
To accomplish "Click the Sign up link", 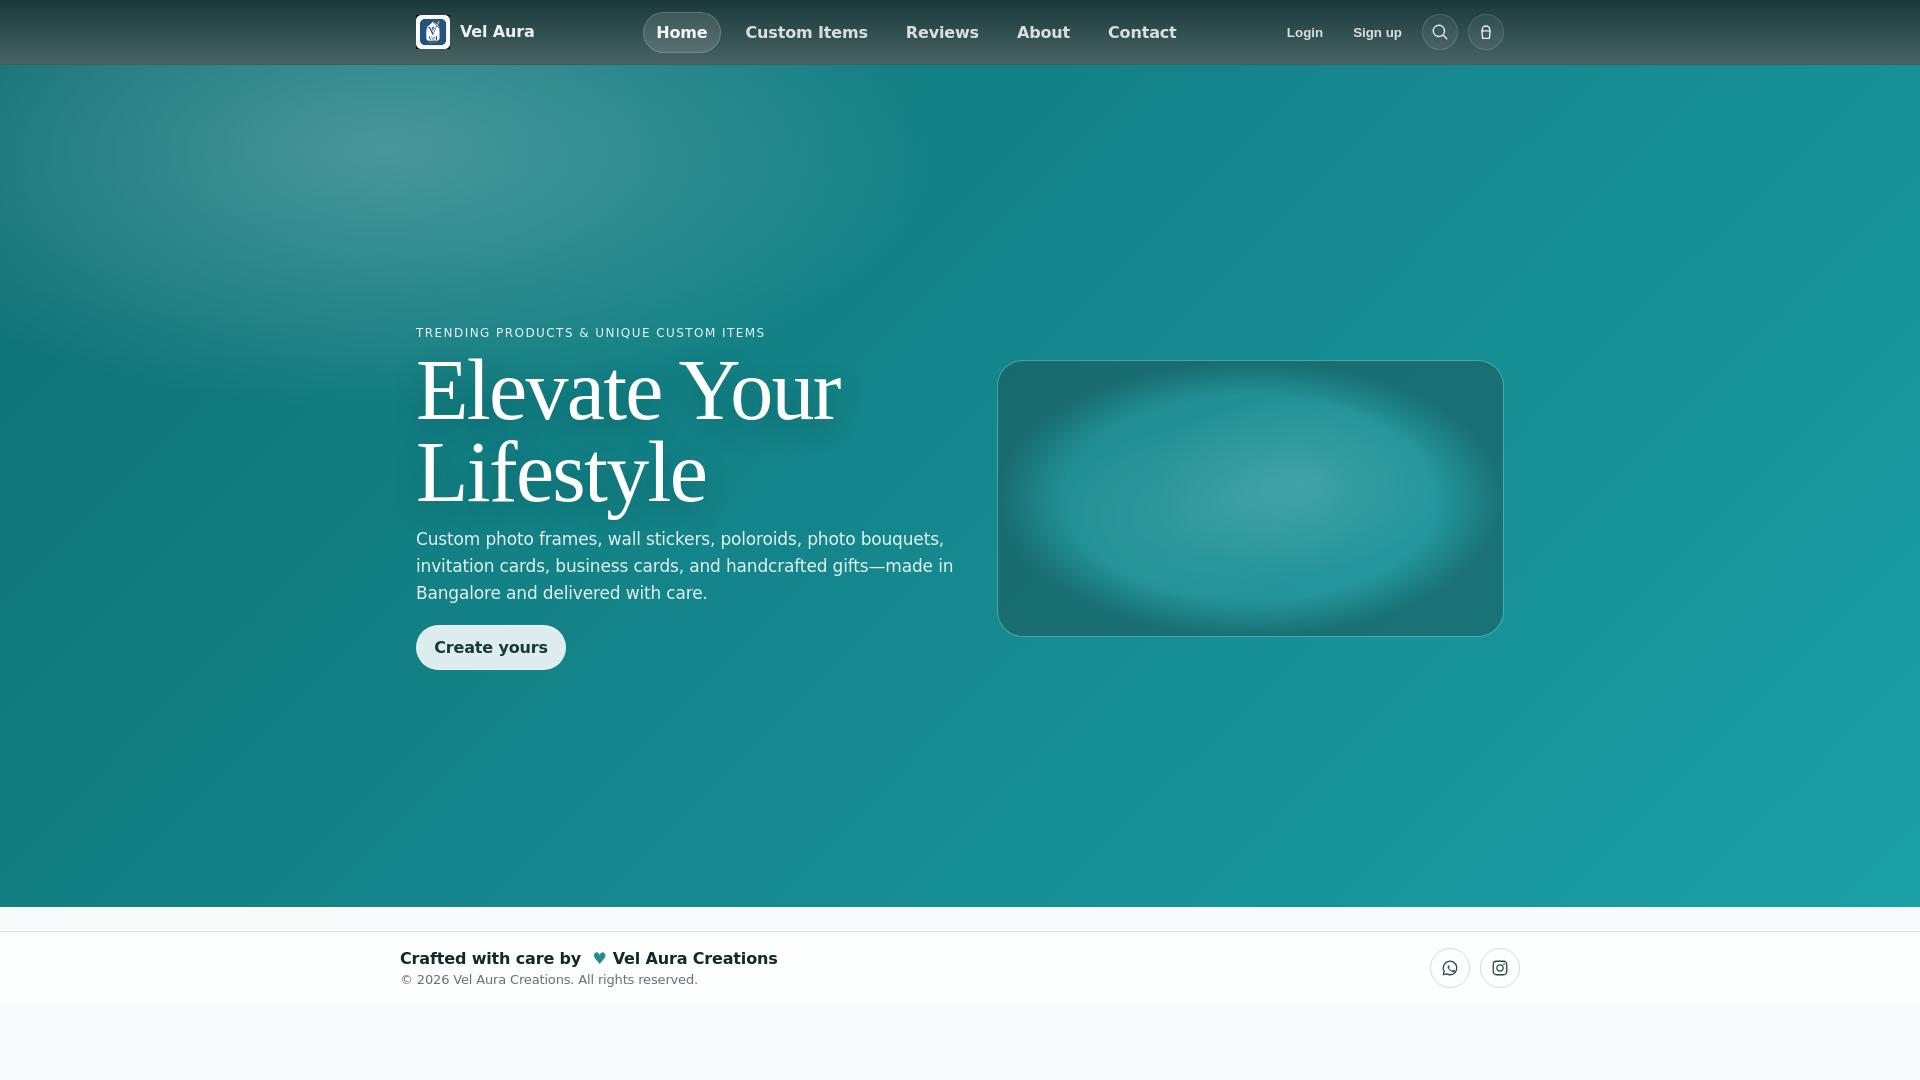I will (1377, 33).
